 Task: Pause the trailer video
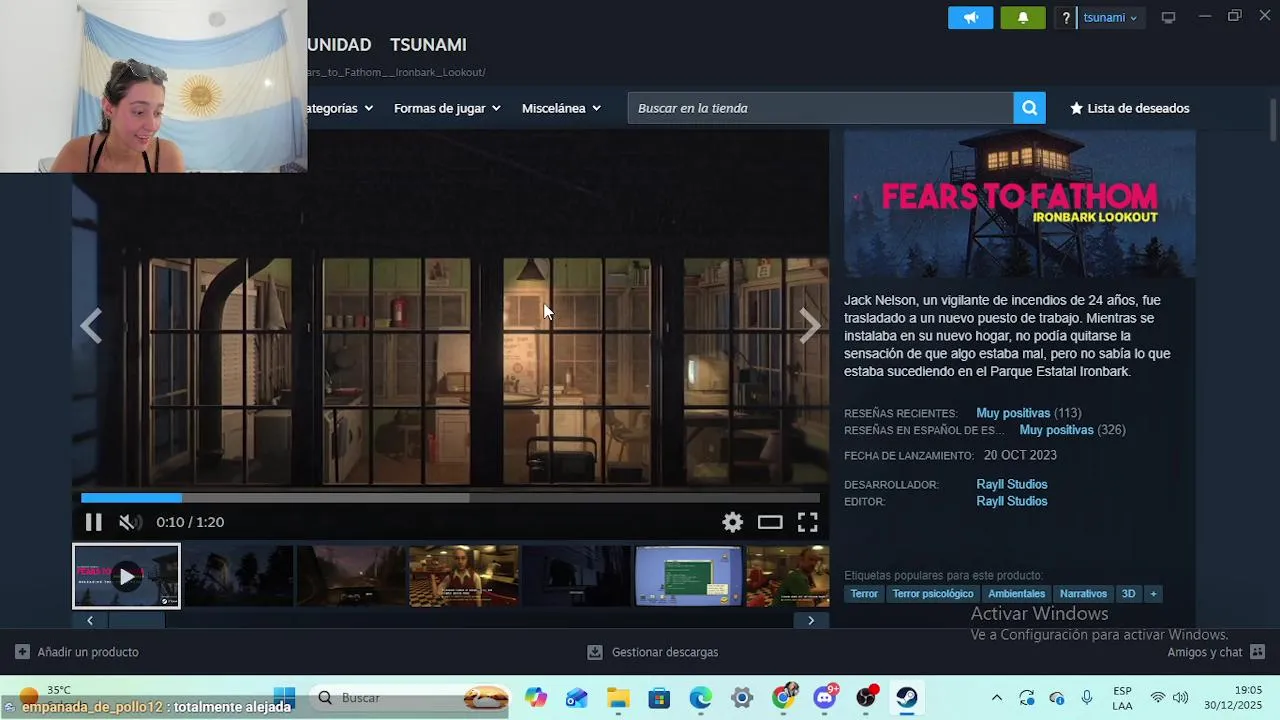pos(93,522)
